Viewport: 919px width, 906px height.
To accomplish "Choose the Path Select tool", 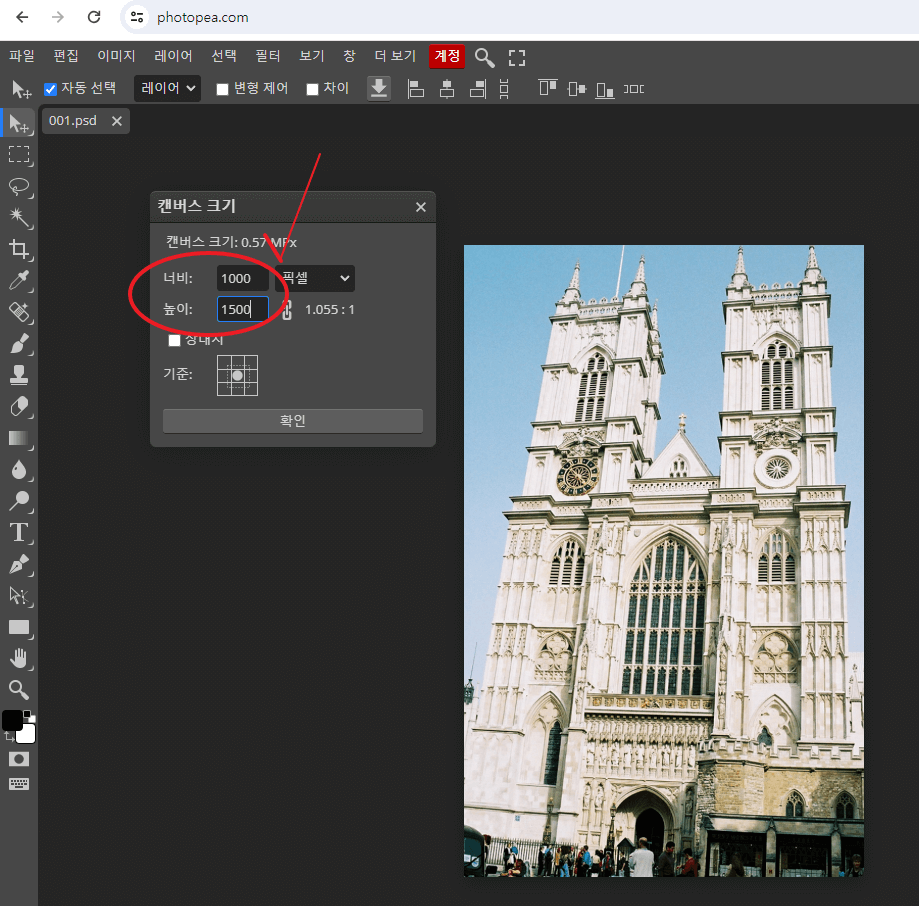I will click(x=19, y=595).
